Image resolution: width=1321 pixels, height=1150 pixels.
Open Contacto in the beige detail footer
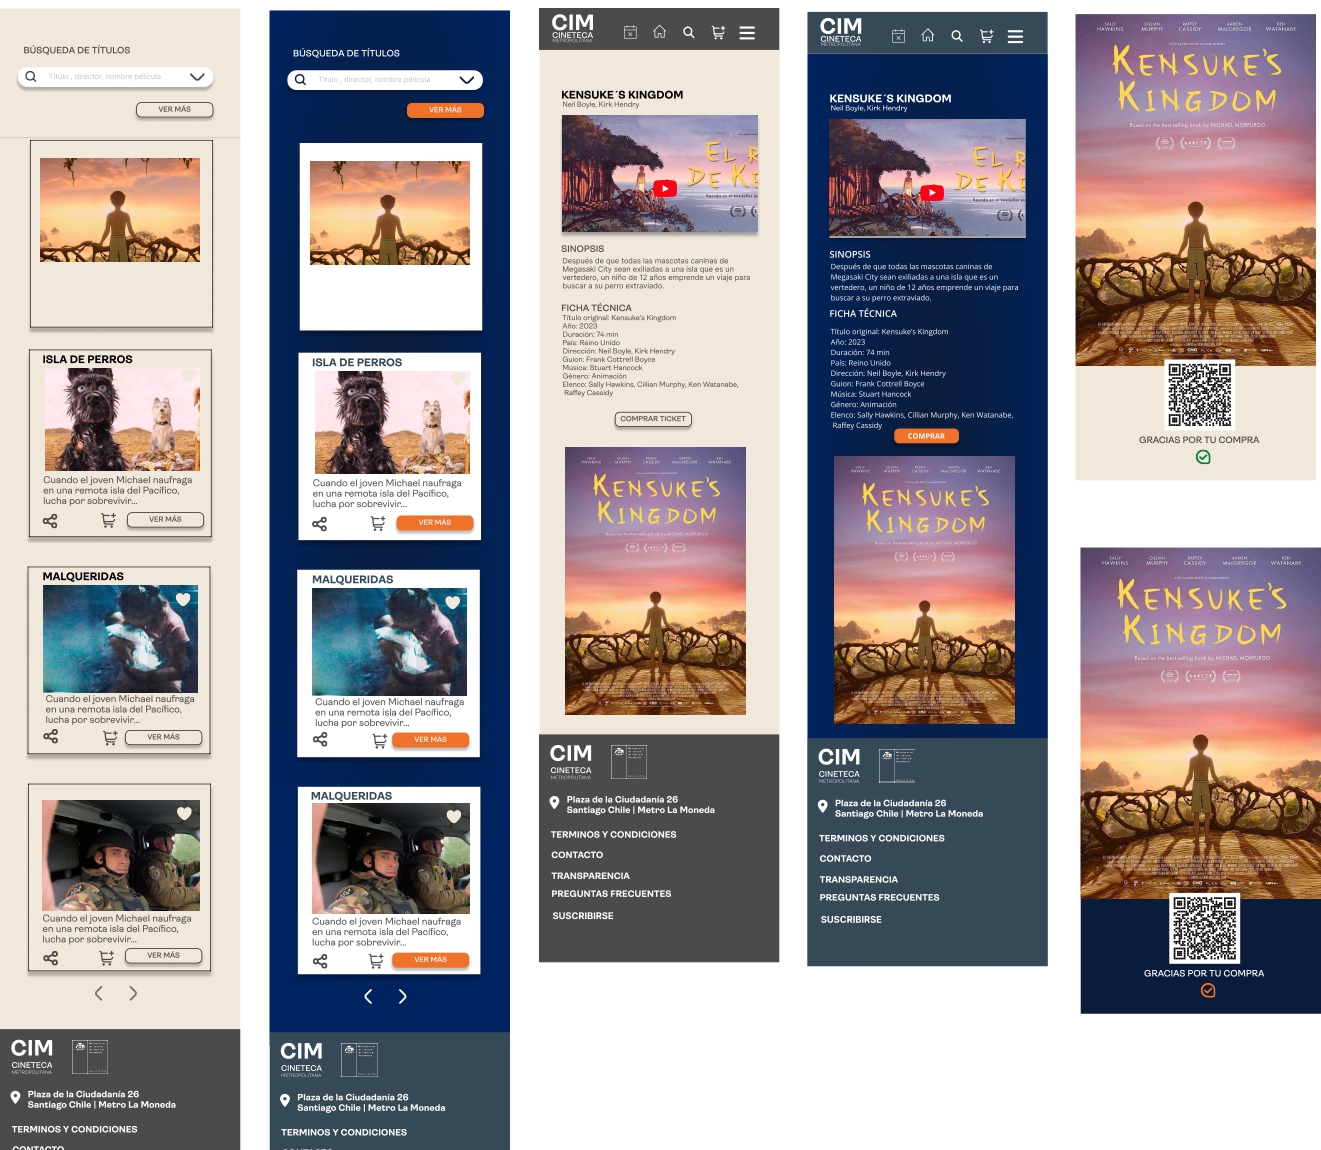[577, 855]
